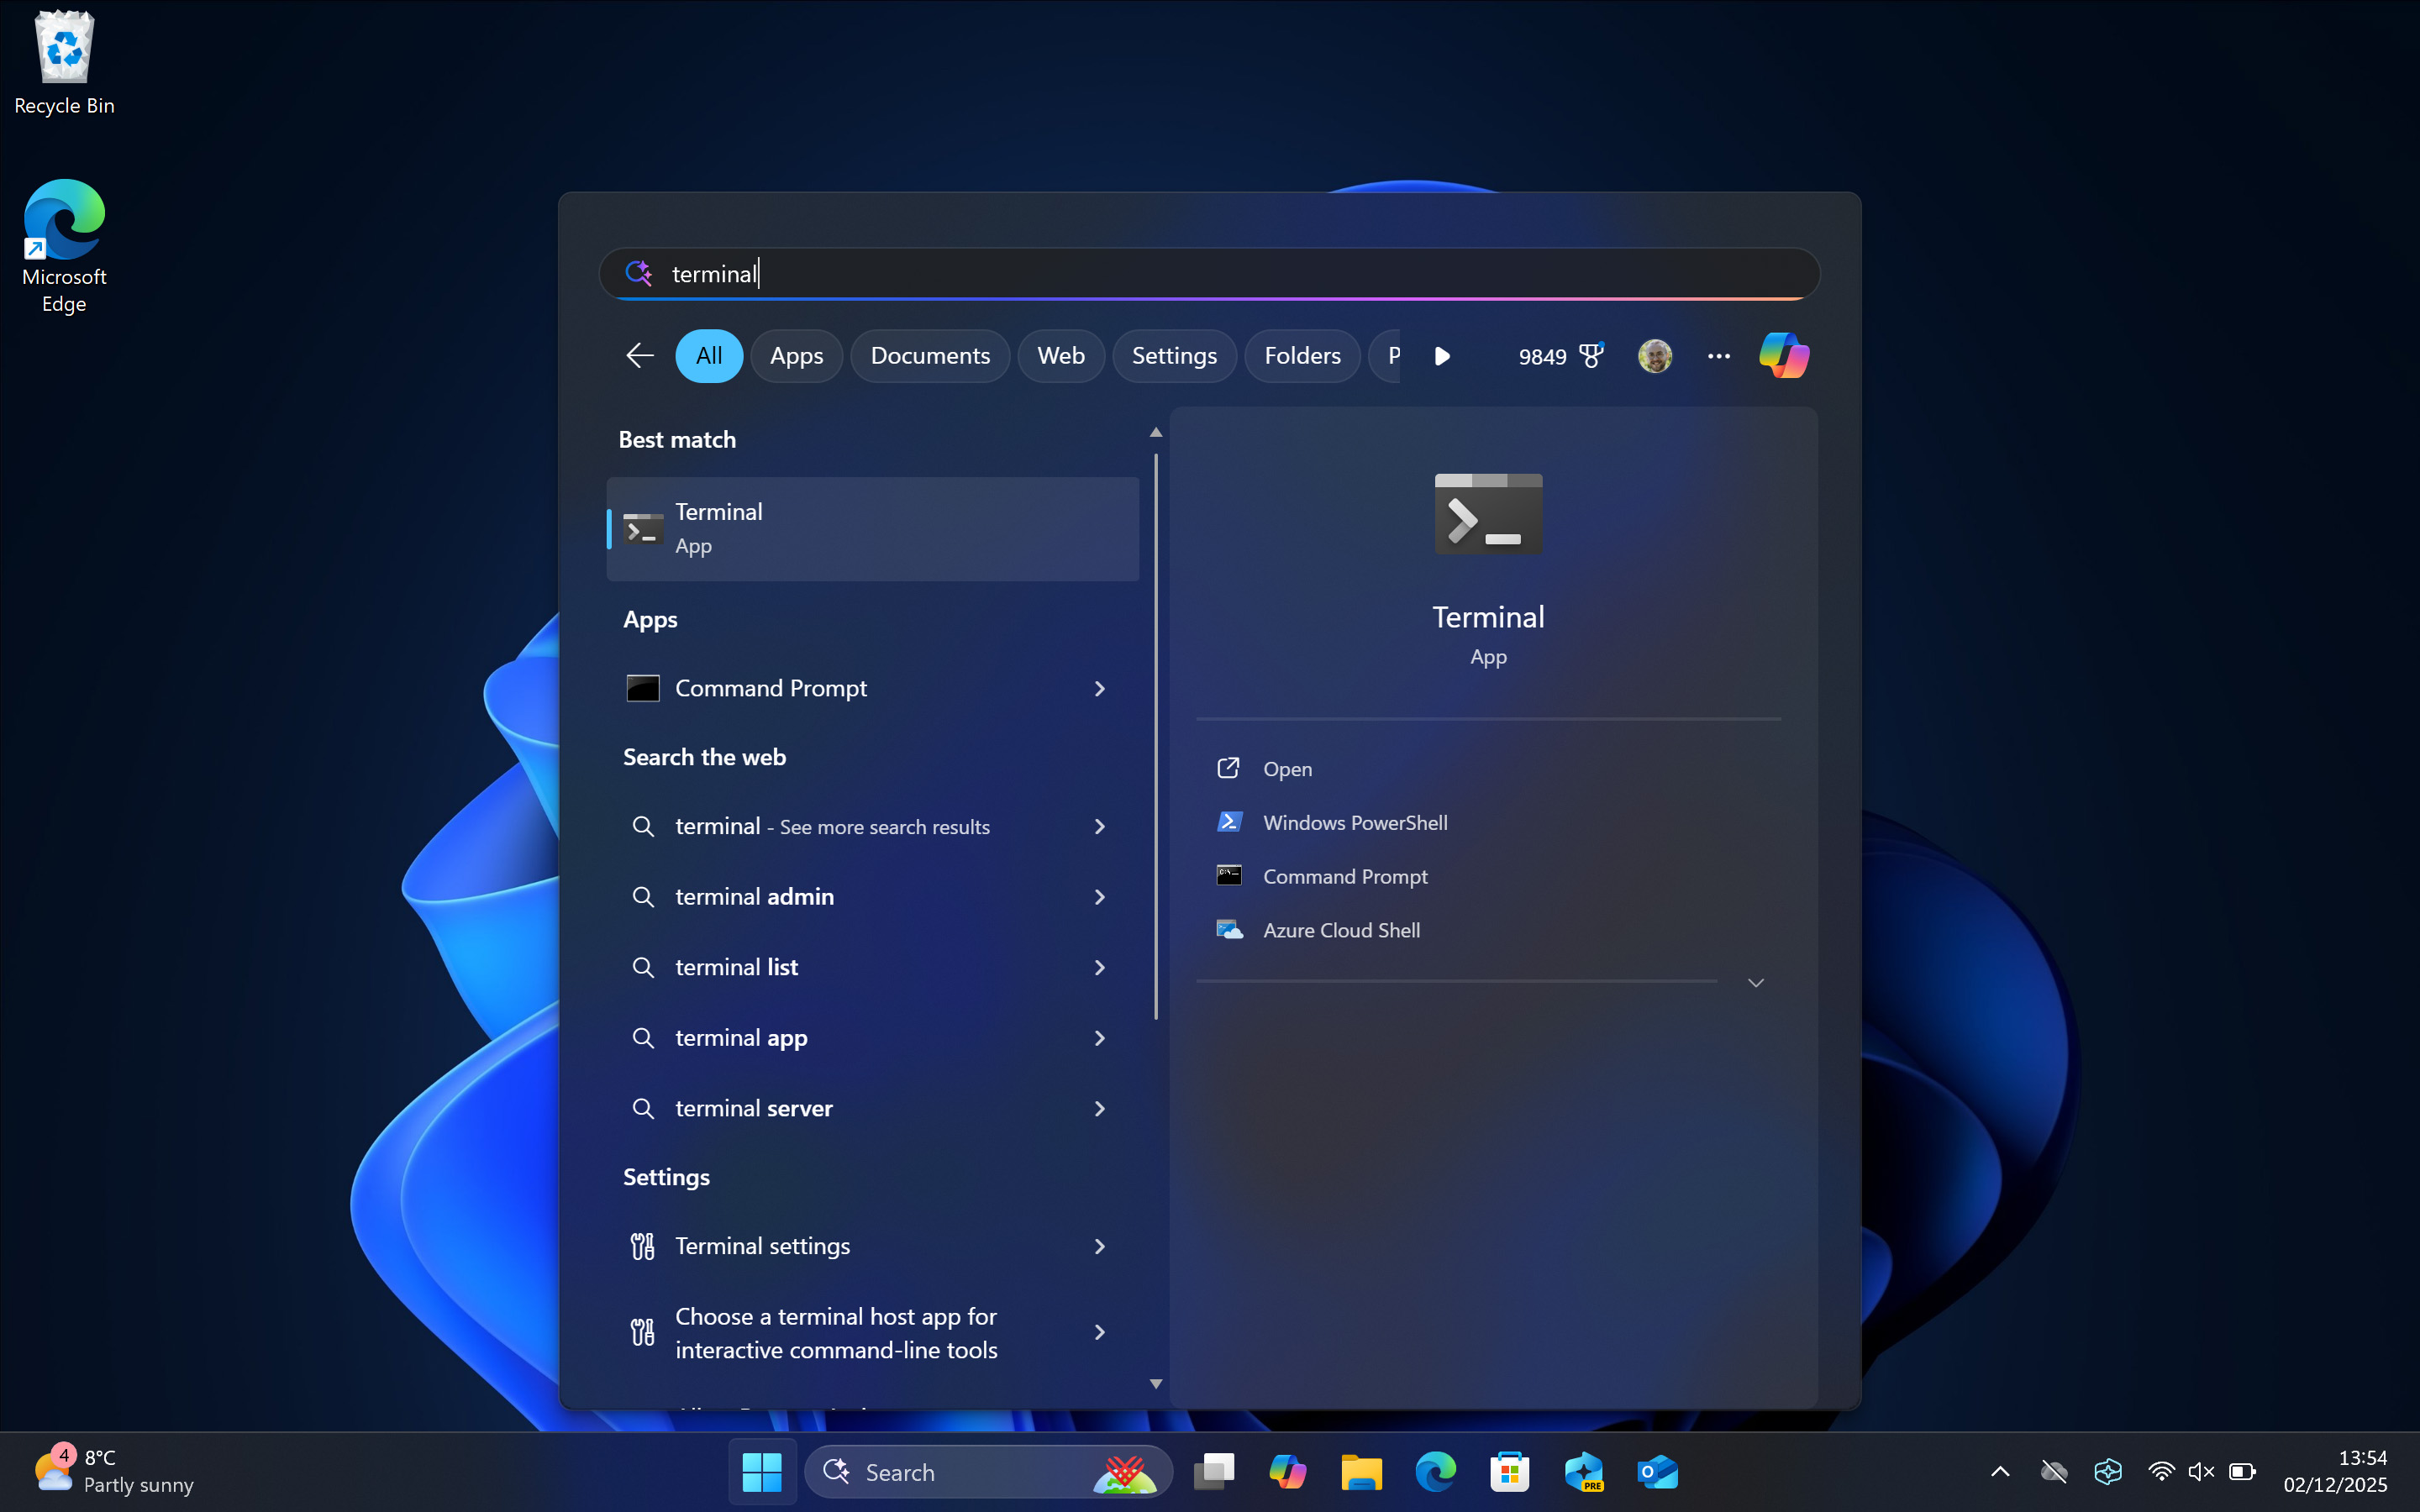
Task: Open your account profile picture
Action: [x=1655, y=355]
